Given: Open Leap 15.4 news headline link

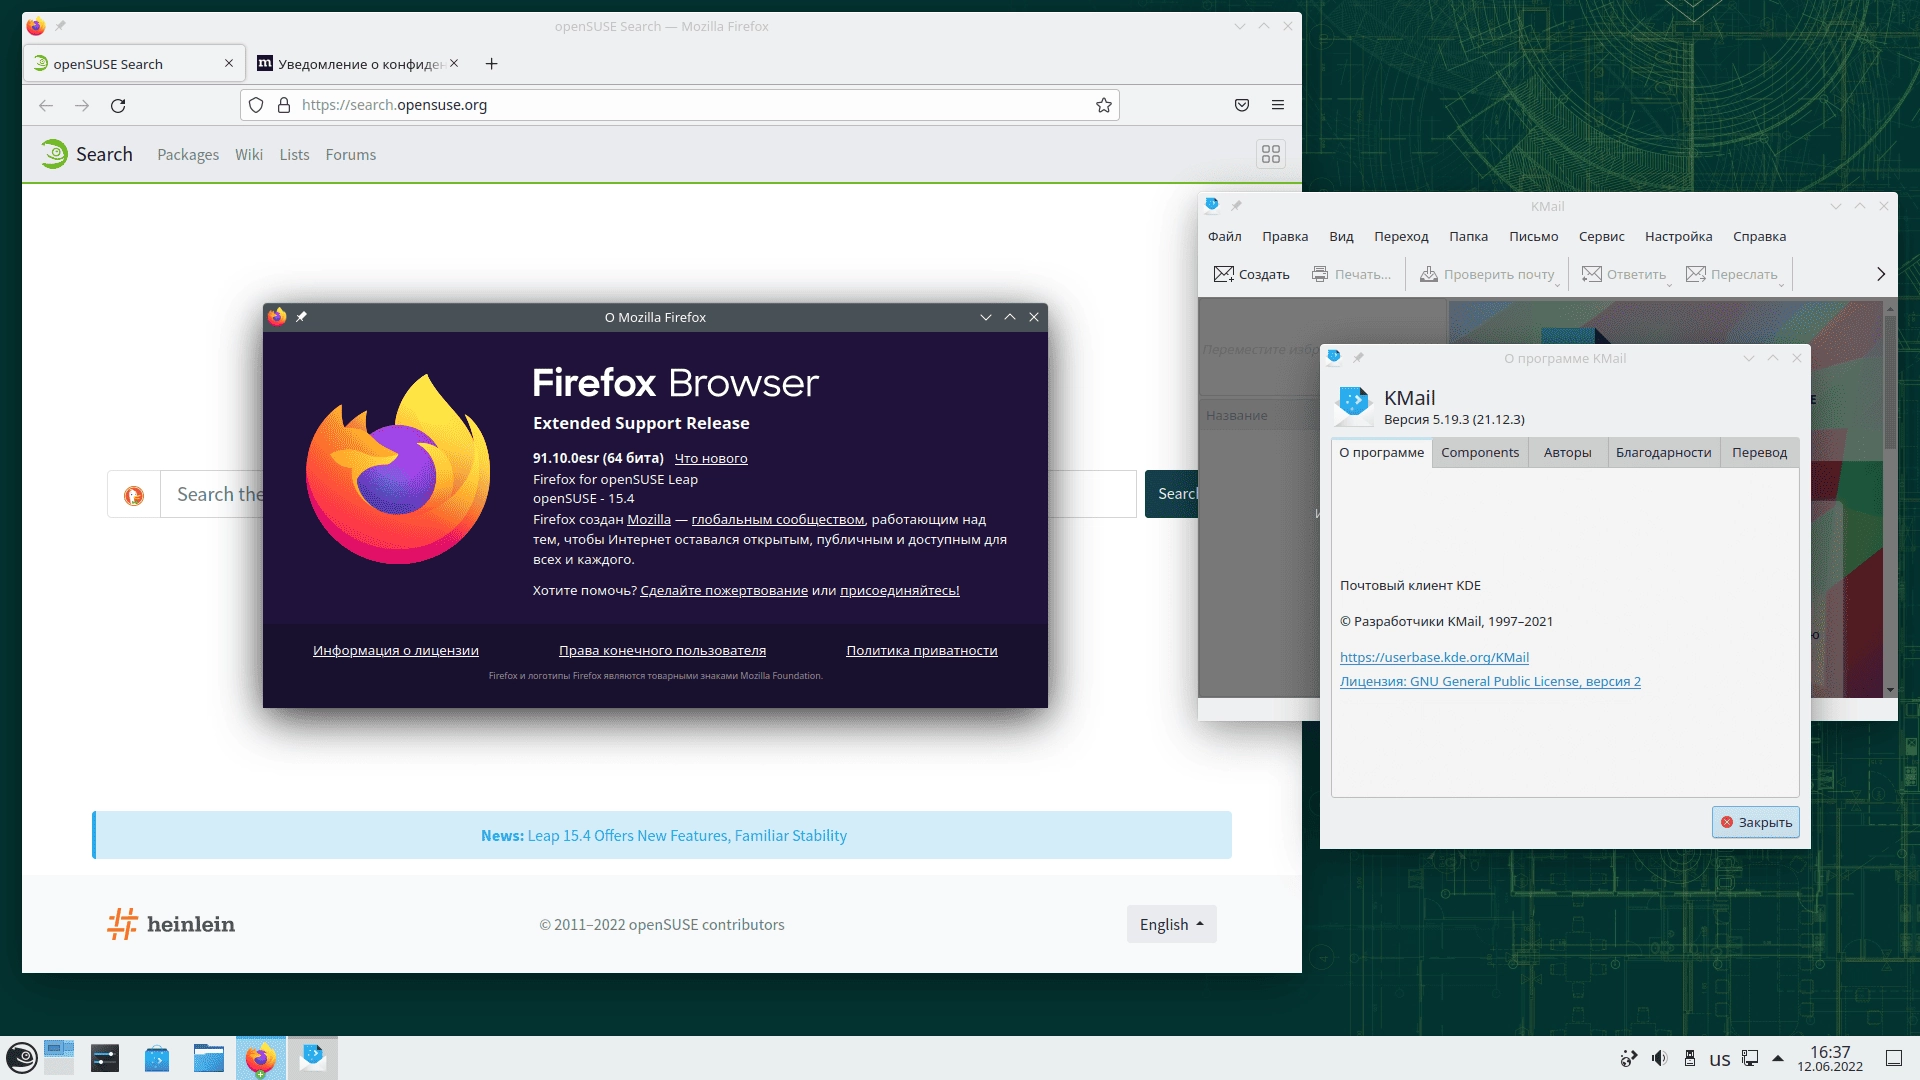Looking at the screenshot, I should 687,836.
